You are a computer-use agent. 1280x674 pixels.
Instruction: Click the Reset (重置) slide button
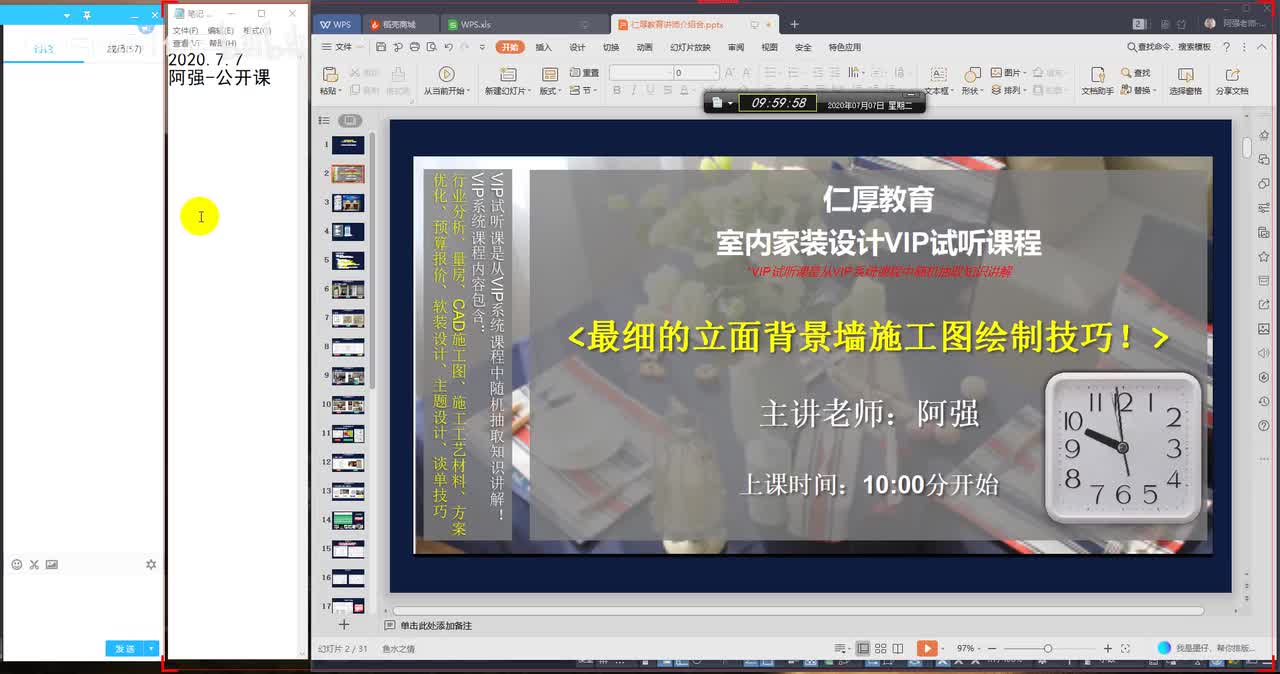[584, 73]
